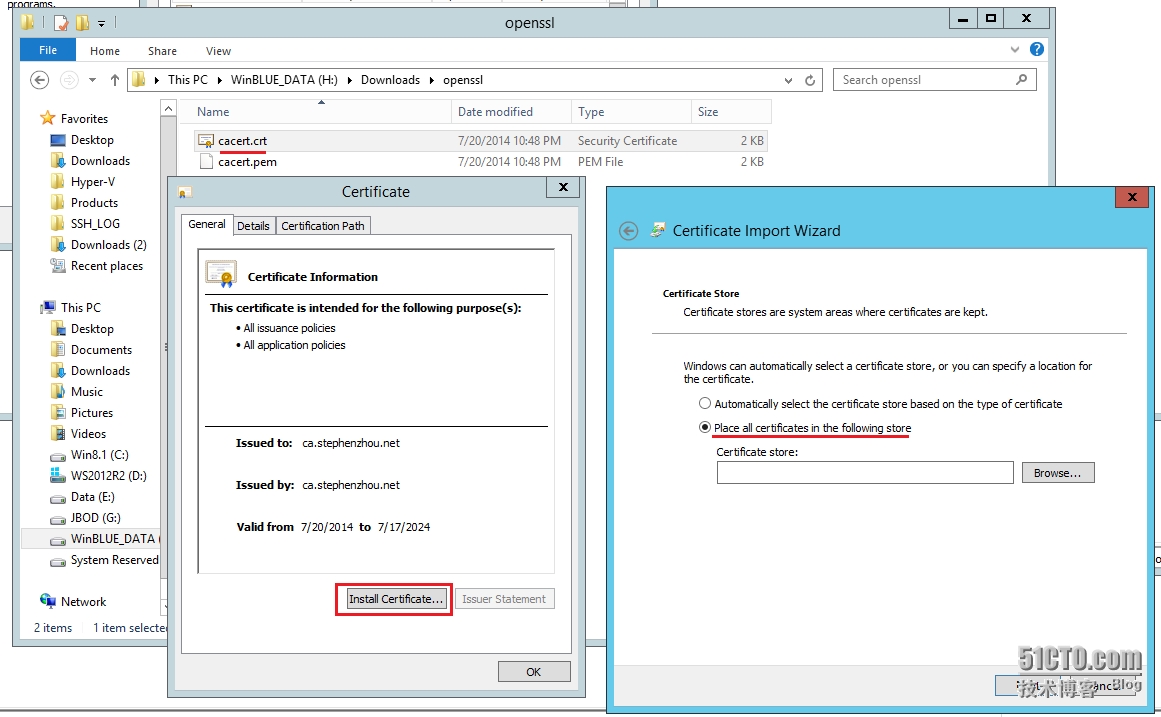Click the back arrow in Import Wizard
The width and height of the screenshot is (1161, 717).
point(628,231)
